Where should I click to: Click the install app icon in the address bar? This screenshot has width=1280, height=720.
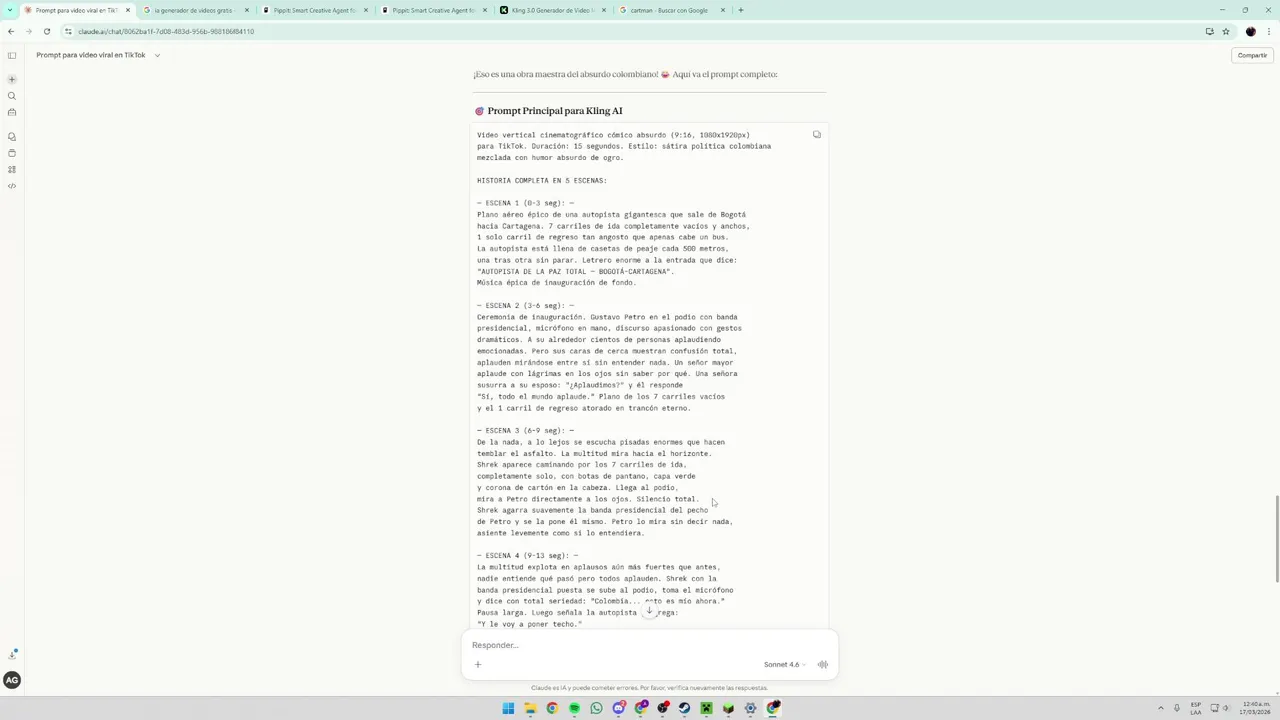(1210, 31)
